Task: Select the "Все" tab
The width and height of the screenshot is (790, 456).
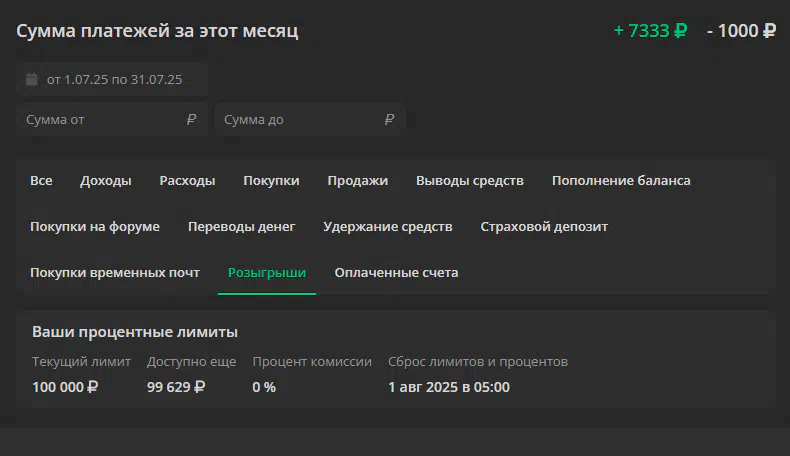Action: point(41,180)
